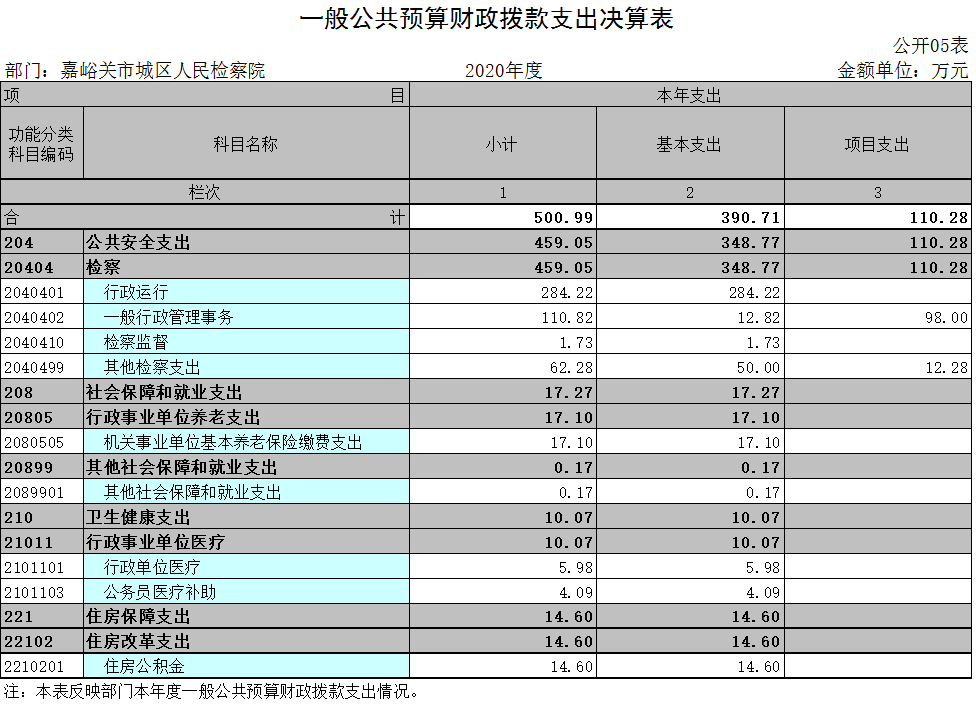This screenshot has height=706, width=976.
Task: Select the 基本支出 column header
Action: coord(689,144)
